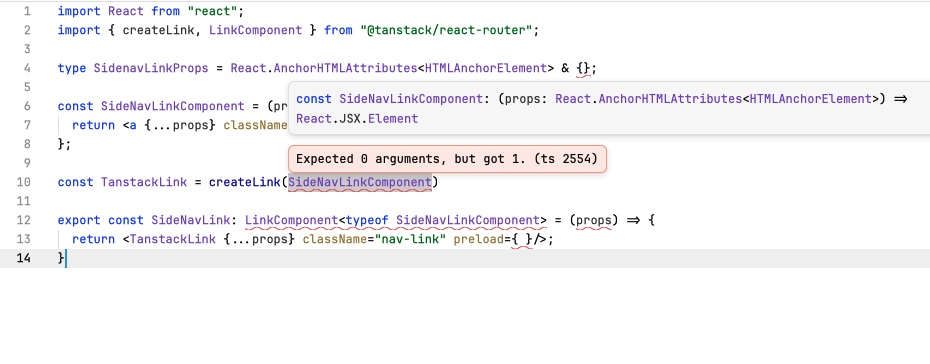Click the "@tanstack/react-router" module string
Screen dimensions: 930x364
446,30
